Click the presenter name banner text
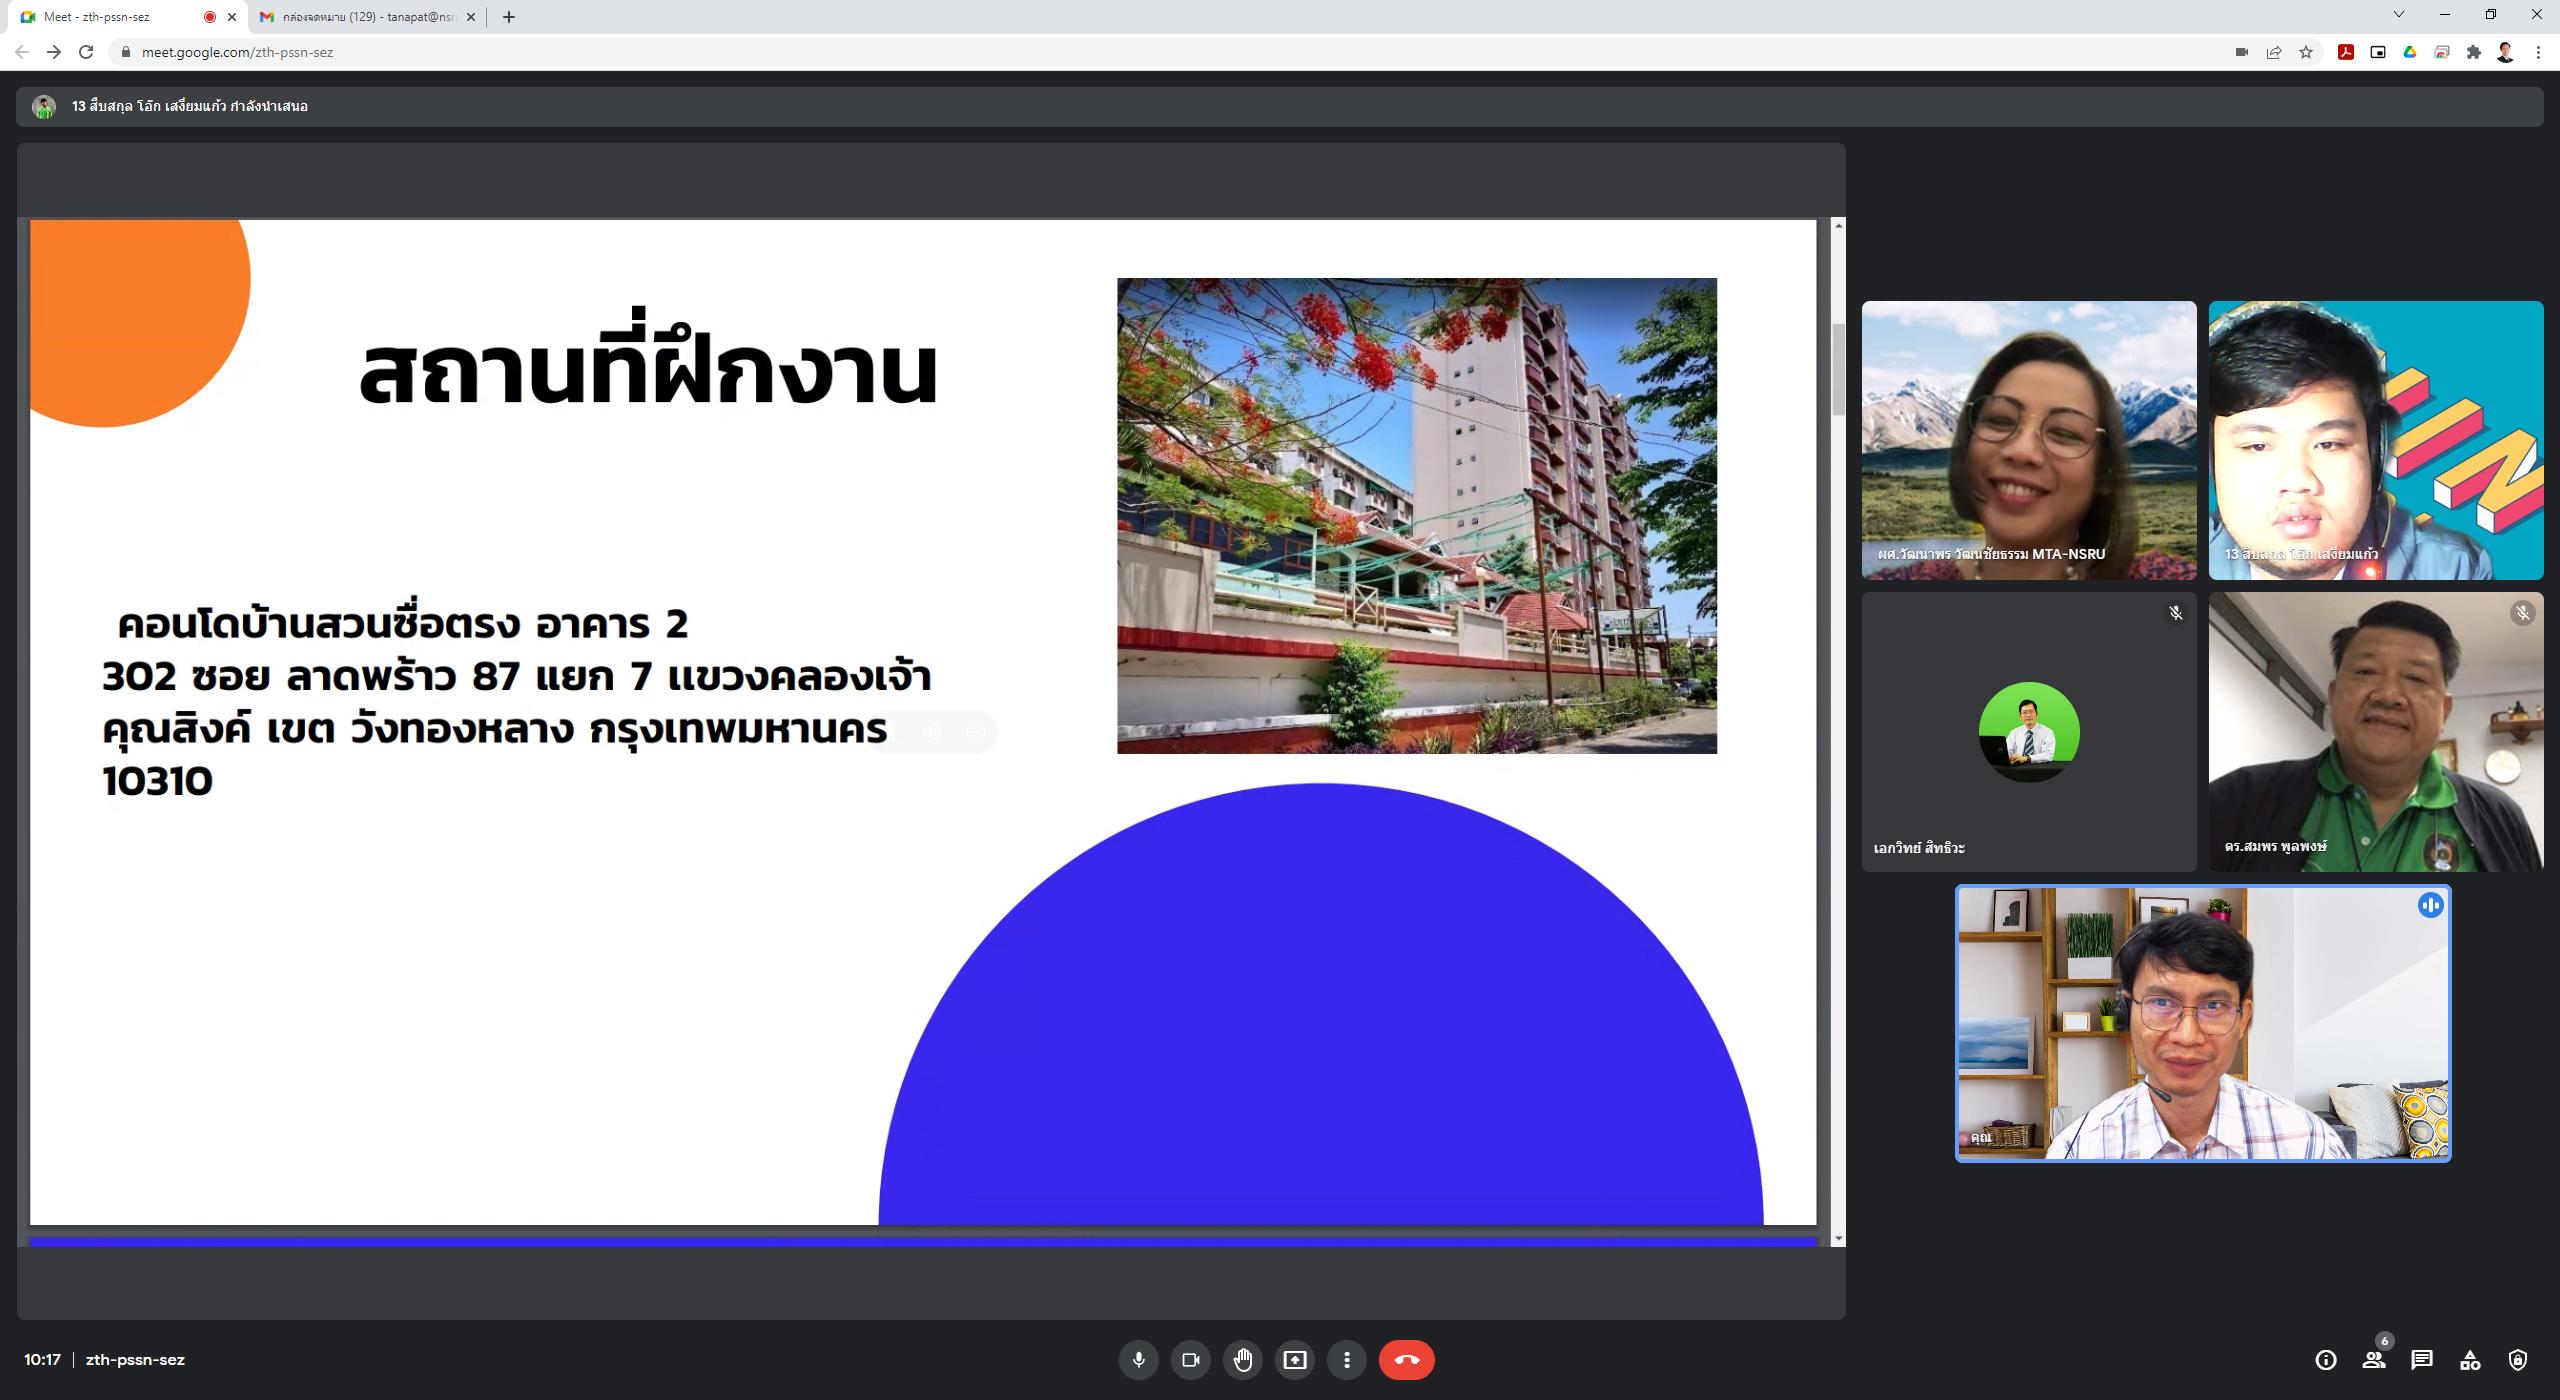The width and height of the screenshot is (2560, 1400). [x=190, y=107]
